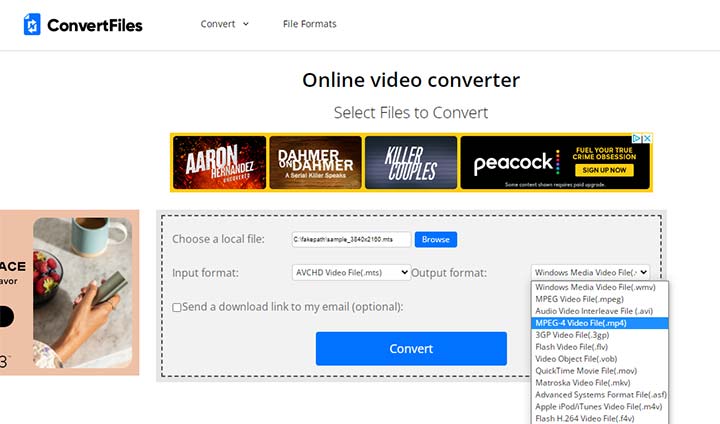Viewport: 720px width, 424px height.
Task: Select QuickTime Movie File(.mov) option
Action: click(x=600, y=371)
